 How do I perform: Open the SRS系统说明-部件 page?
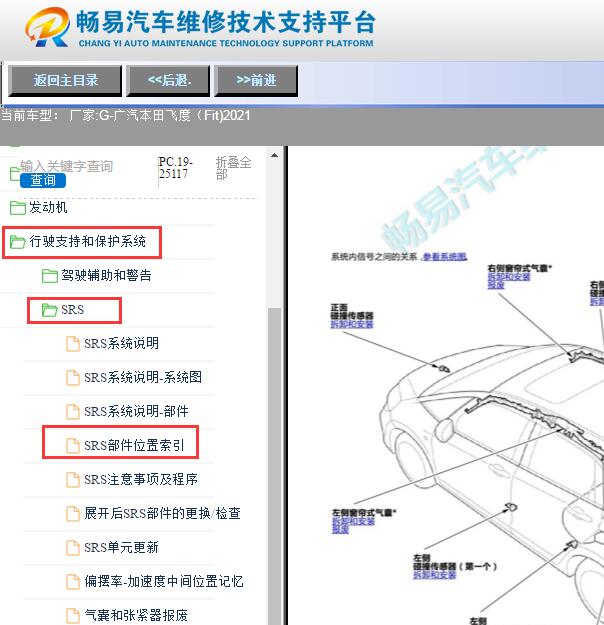[136, 411]
